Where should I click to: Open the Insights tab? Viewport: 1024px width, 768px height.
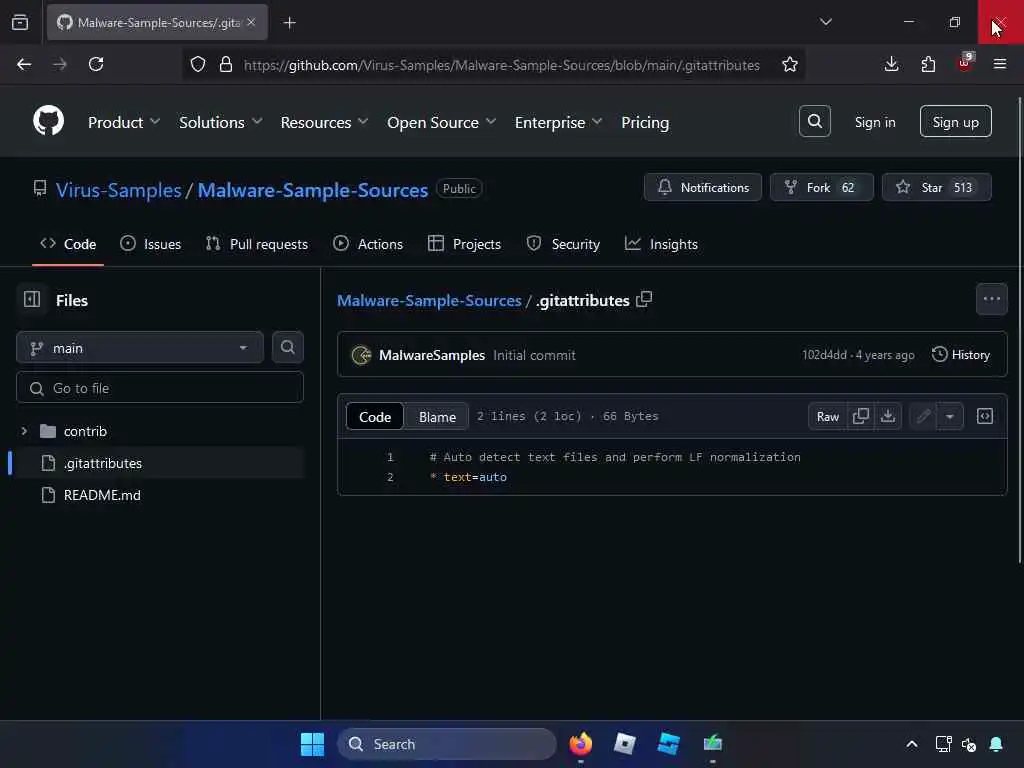coord(661,244)
